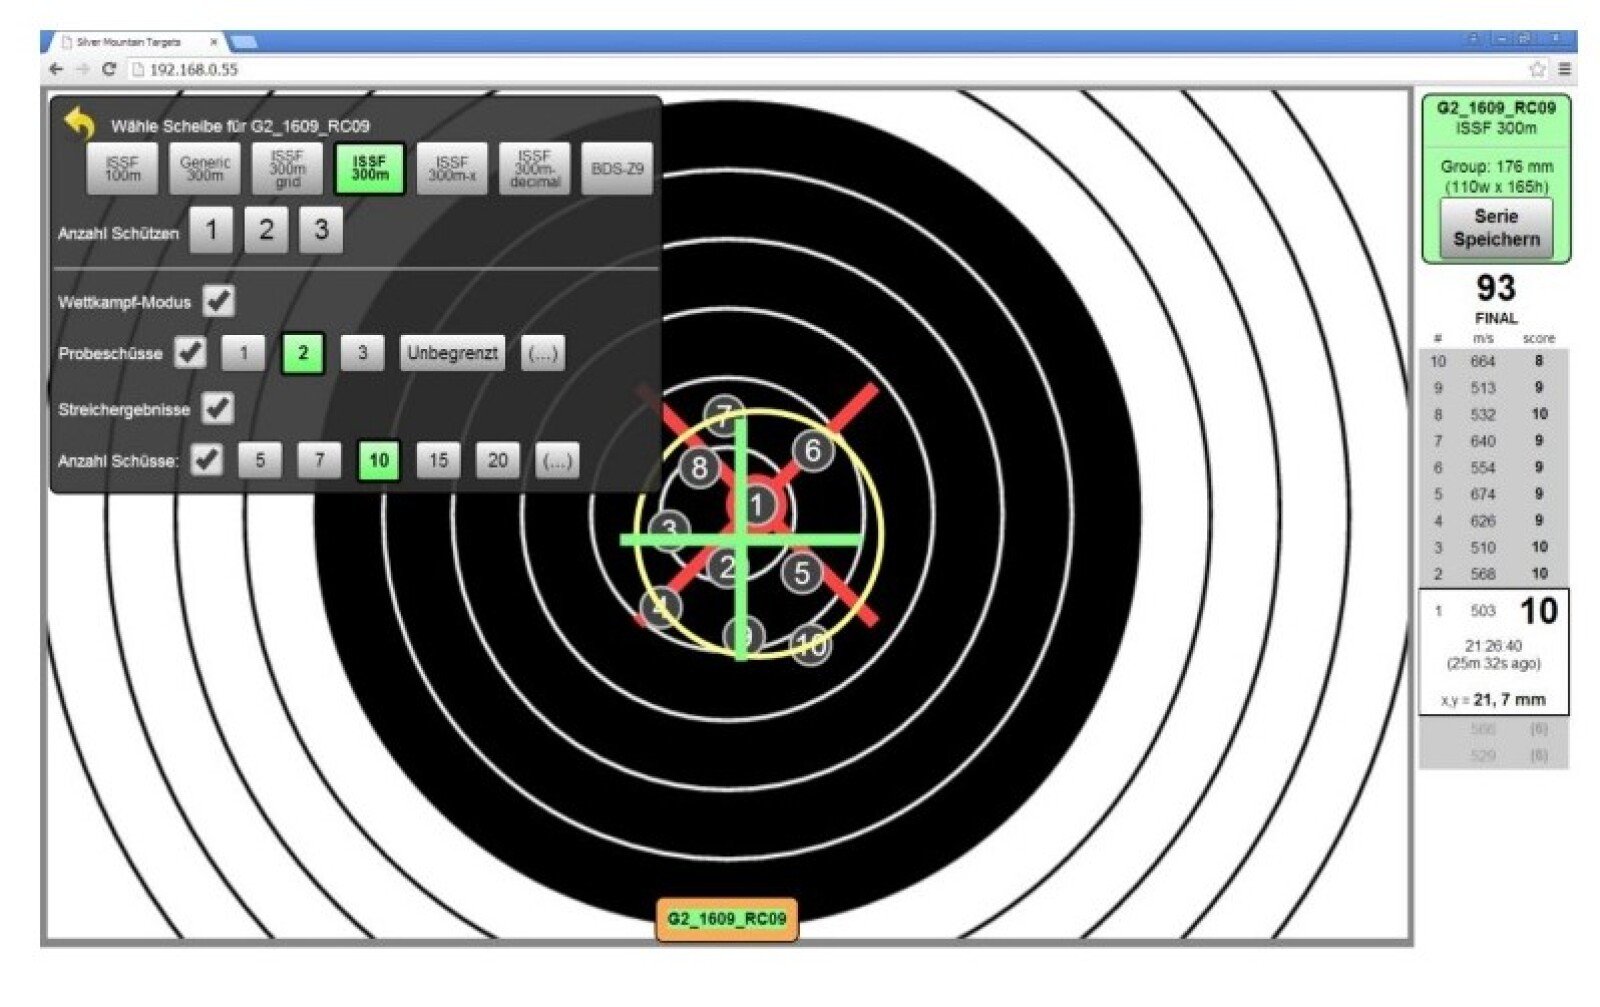This screenshot has width=1600, height=1007.
Task: Expand the G2_1609_RC09 target label
Action: tap(727, 918)
